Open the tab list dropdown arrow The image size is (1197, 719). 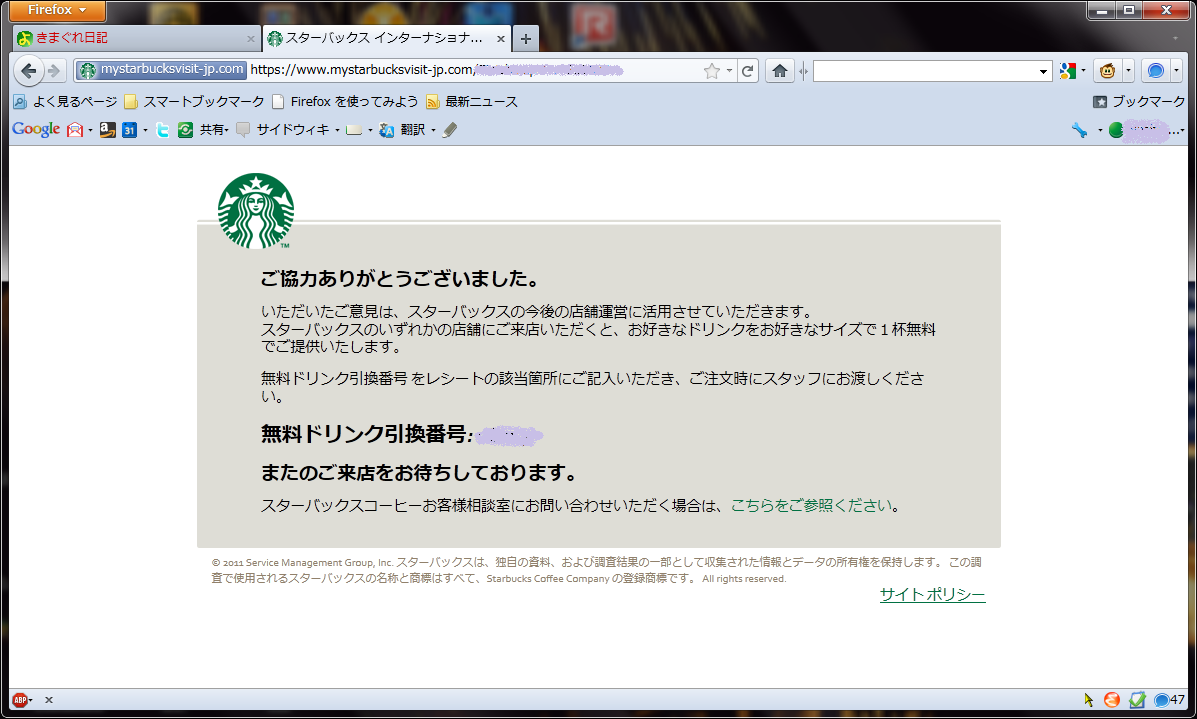(1176, 38)
